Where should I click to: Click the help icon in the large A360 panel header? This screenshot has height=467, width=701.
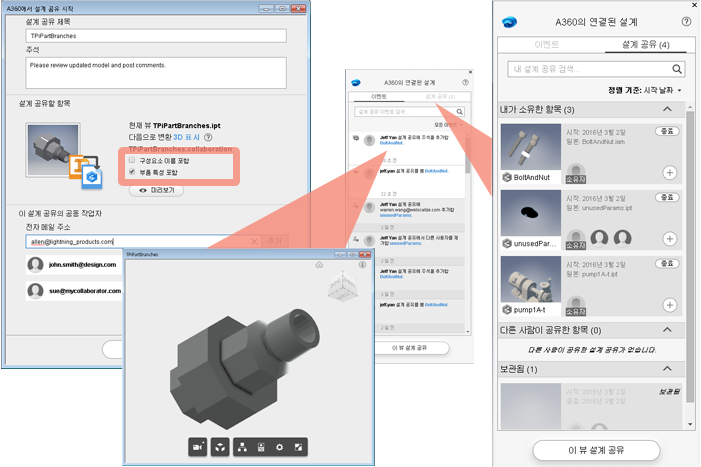[x=686, y=21]
